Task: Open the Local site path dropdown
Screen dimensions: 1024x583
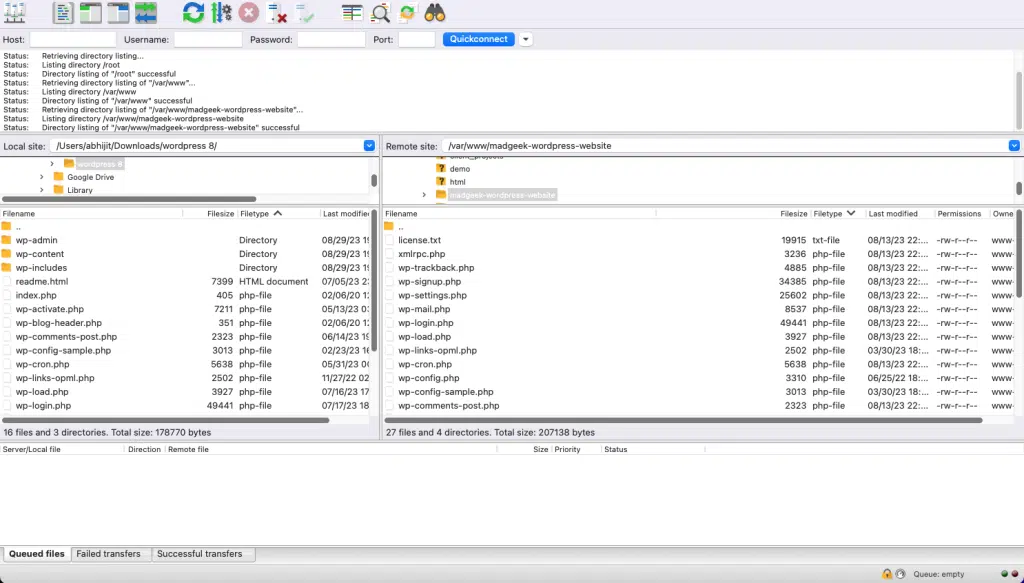Action: [x=369, y=146]
